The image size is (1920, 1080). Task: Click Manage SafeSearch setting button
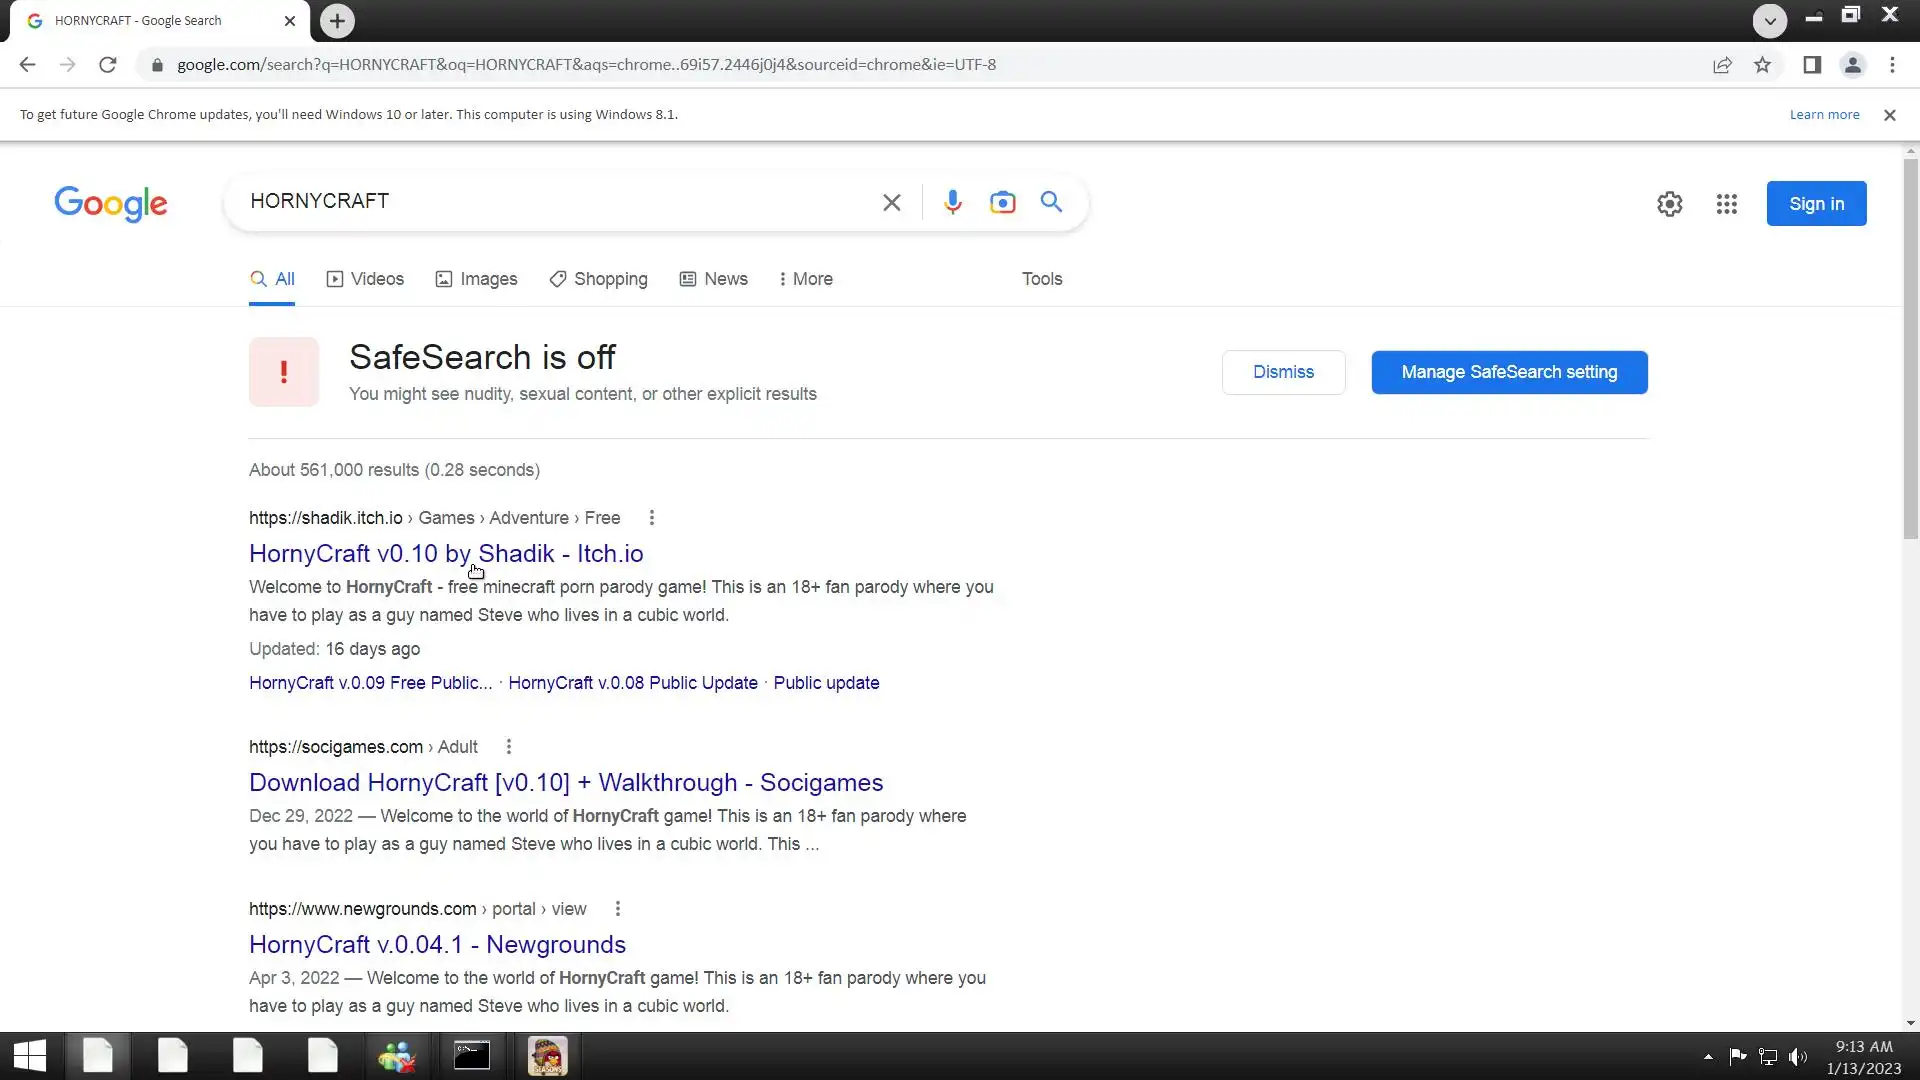tap(1508, 372)
